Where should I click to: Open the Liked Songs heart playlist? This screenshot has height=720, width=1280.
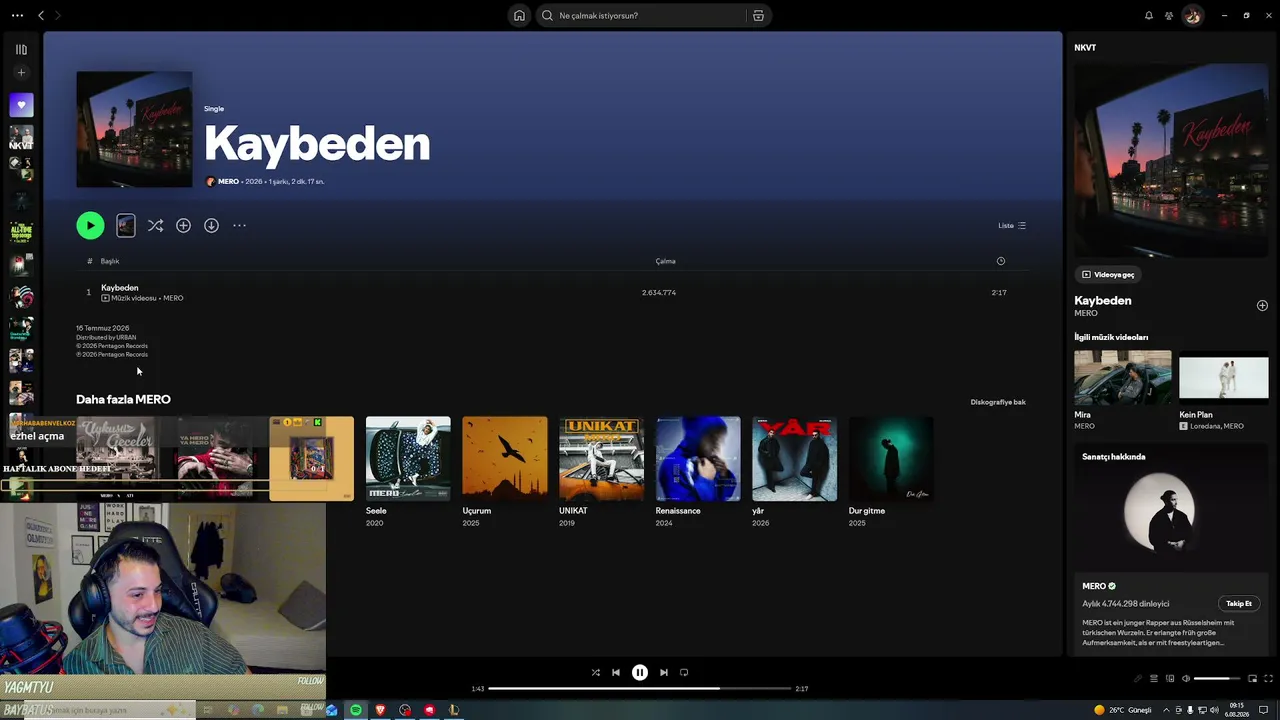(21, 105)
